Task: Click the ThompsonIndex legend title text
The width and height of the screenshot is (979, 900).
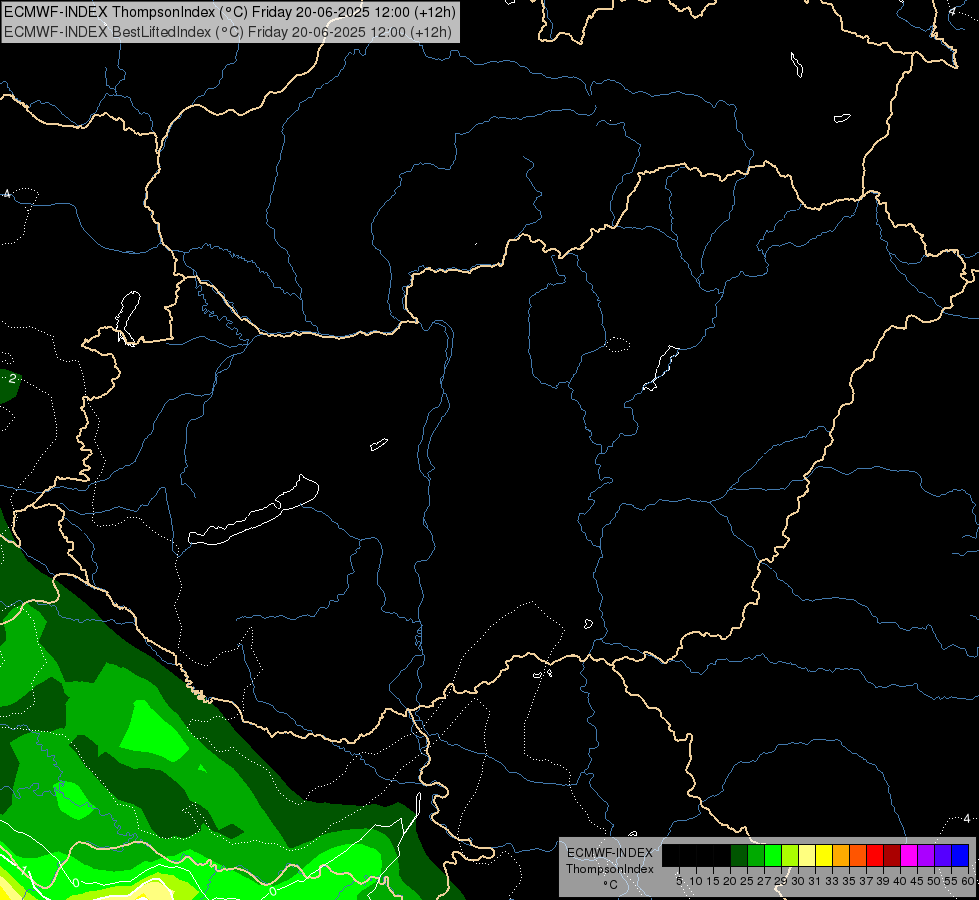Action: click(610, 869)
